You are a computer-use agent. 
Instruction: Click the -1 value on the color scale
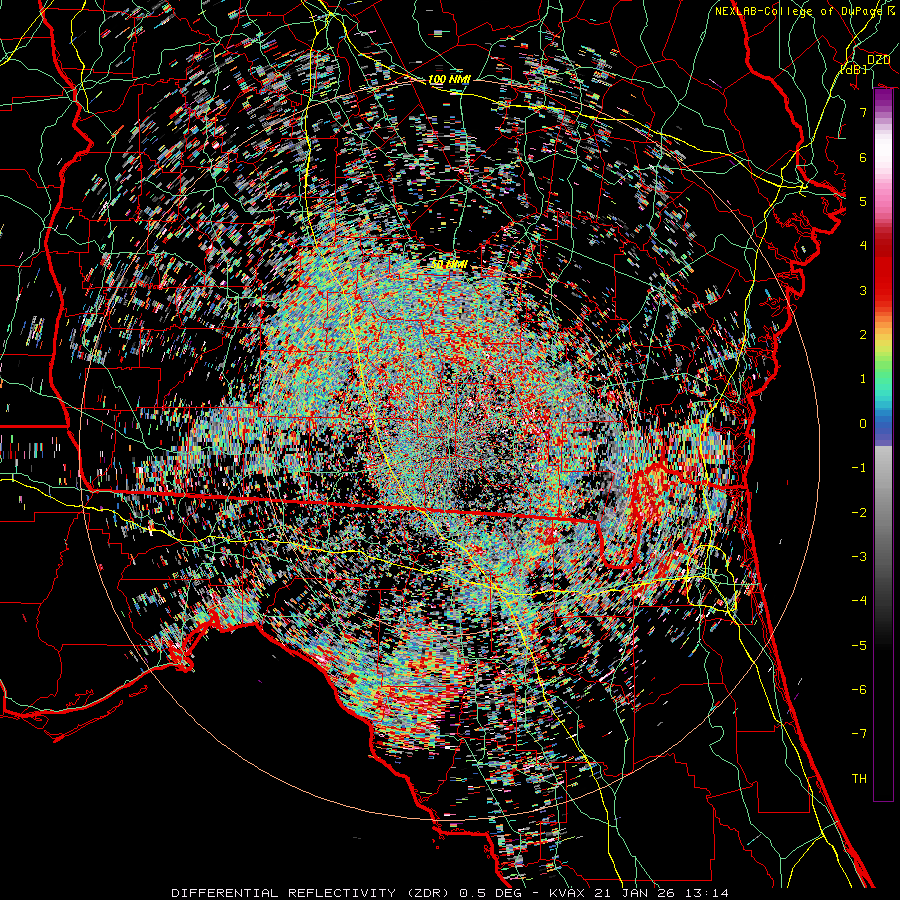click(859, 468)
